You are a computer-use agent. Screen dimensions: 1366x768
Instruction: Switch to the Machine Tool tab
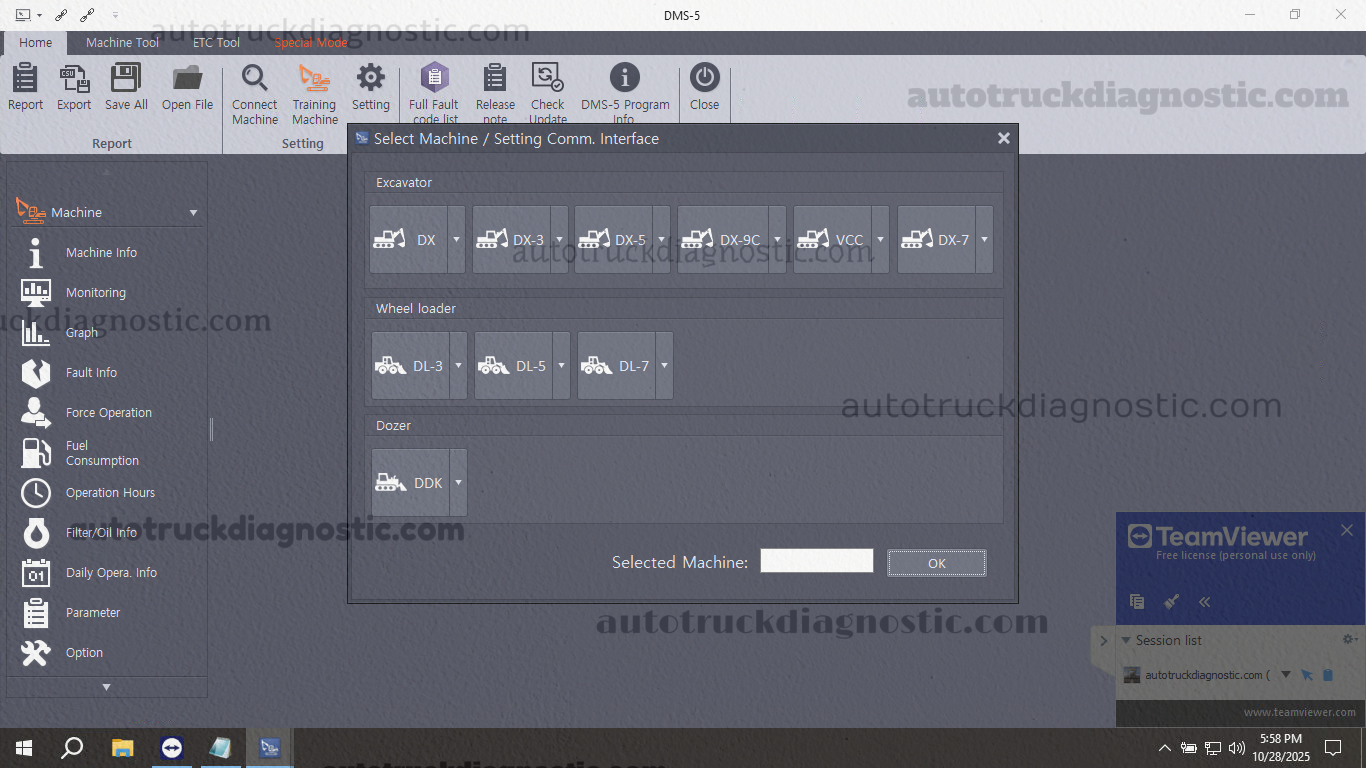(x=122, y=42)
